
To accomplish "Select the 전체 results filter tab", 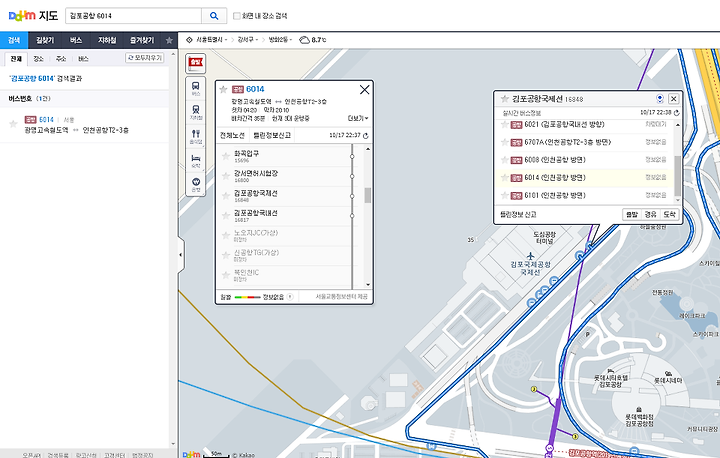I will click(16, 59).
